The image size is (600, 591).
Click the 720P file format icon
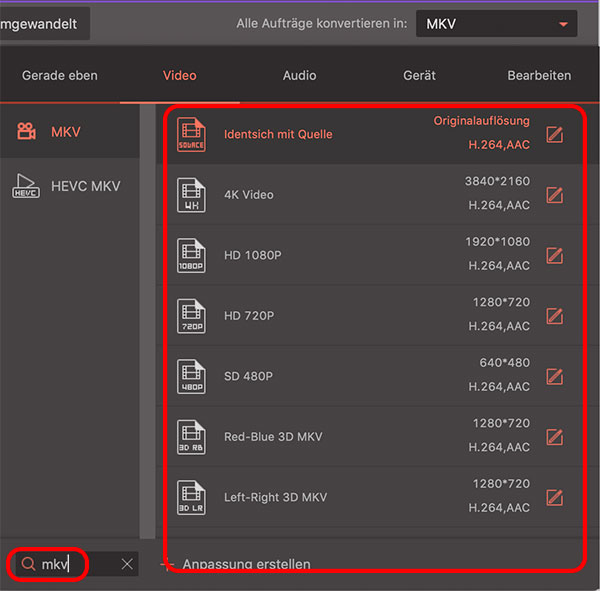pos(191,316)
